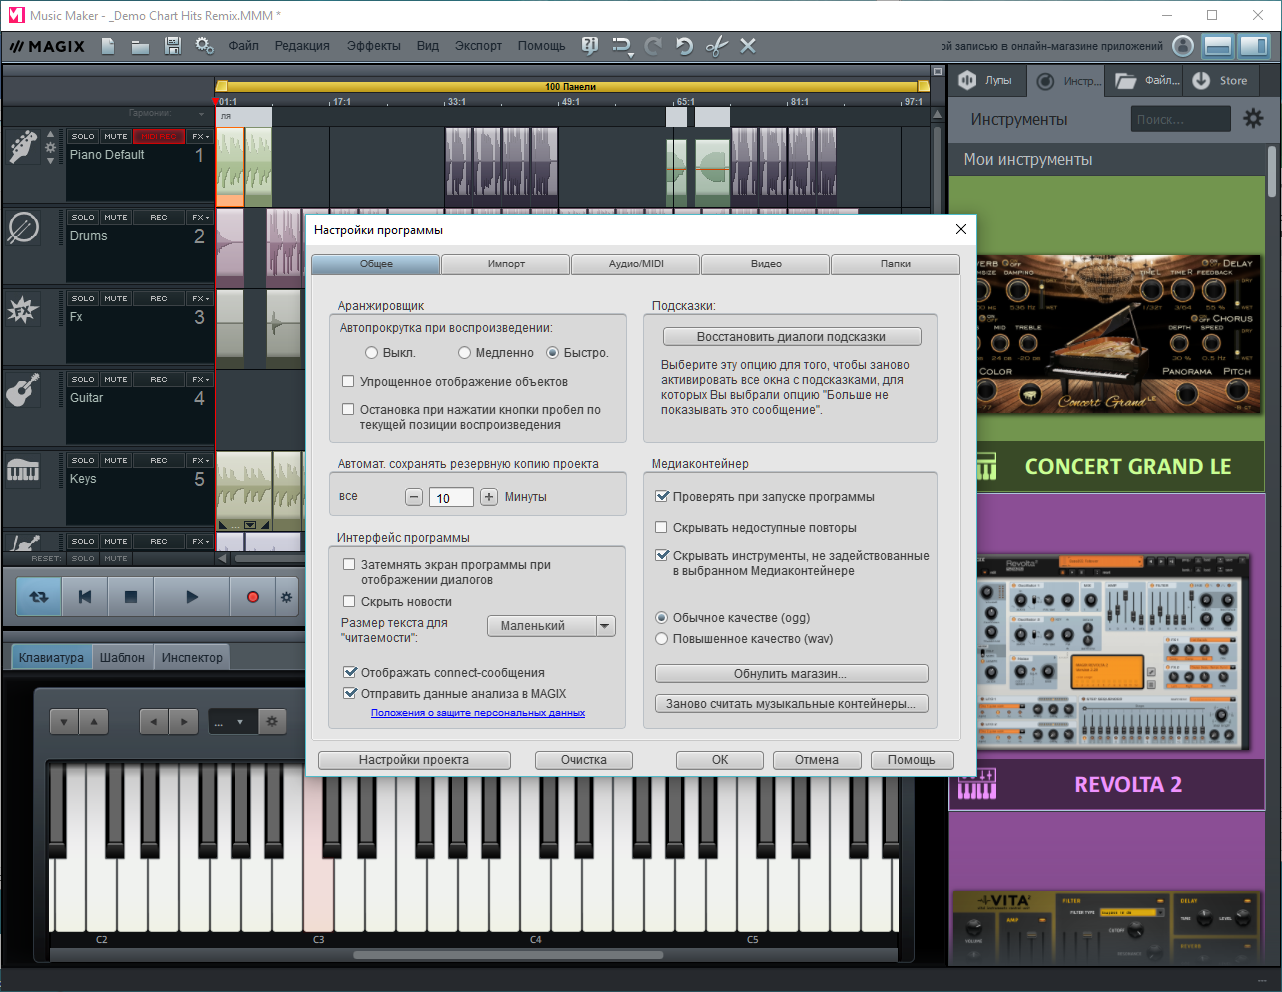
Task: Open the keyboard octave dropdown
Action: pos(232,721)
